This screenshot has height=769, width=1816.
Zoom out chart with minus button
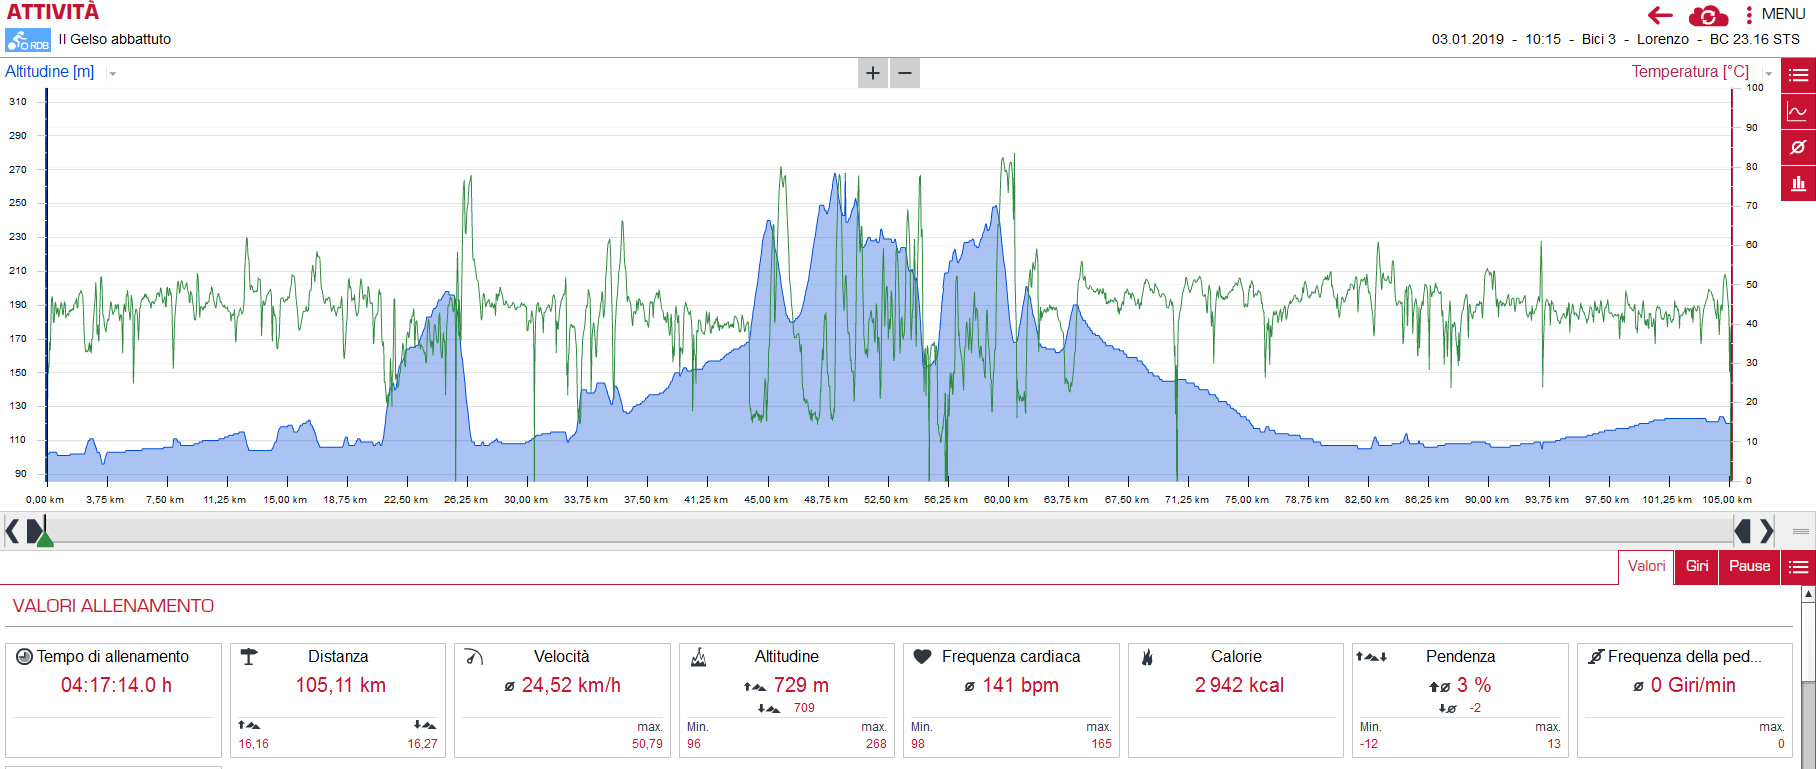pos(905,73)
